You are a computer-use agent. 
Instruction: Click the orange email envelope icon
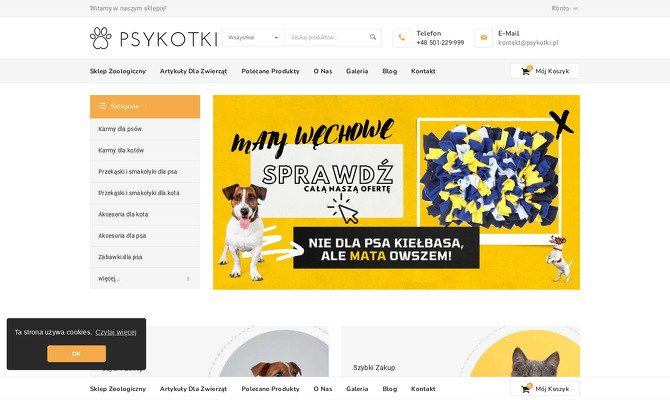[x=483, y=38]
